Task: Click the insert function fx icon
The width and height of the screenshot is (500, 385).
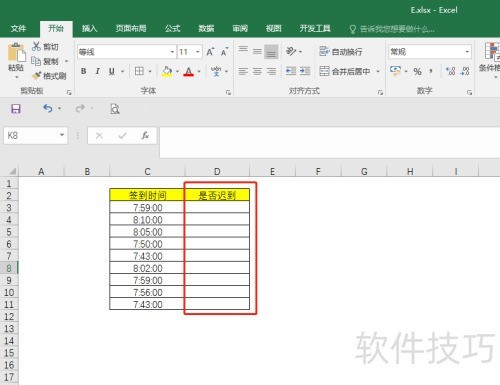Action: [145, 136]
